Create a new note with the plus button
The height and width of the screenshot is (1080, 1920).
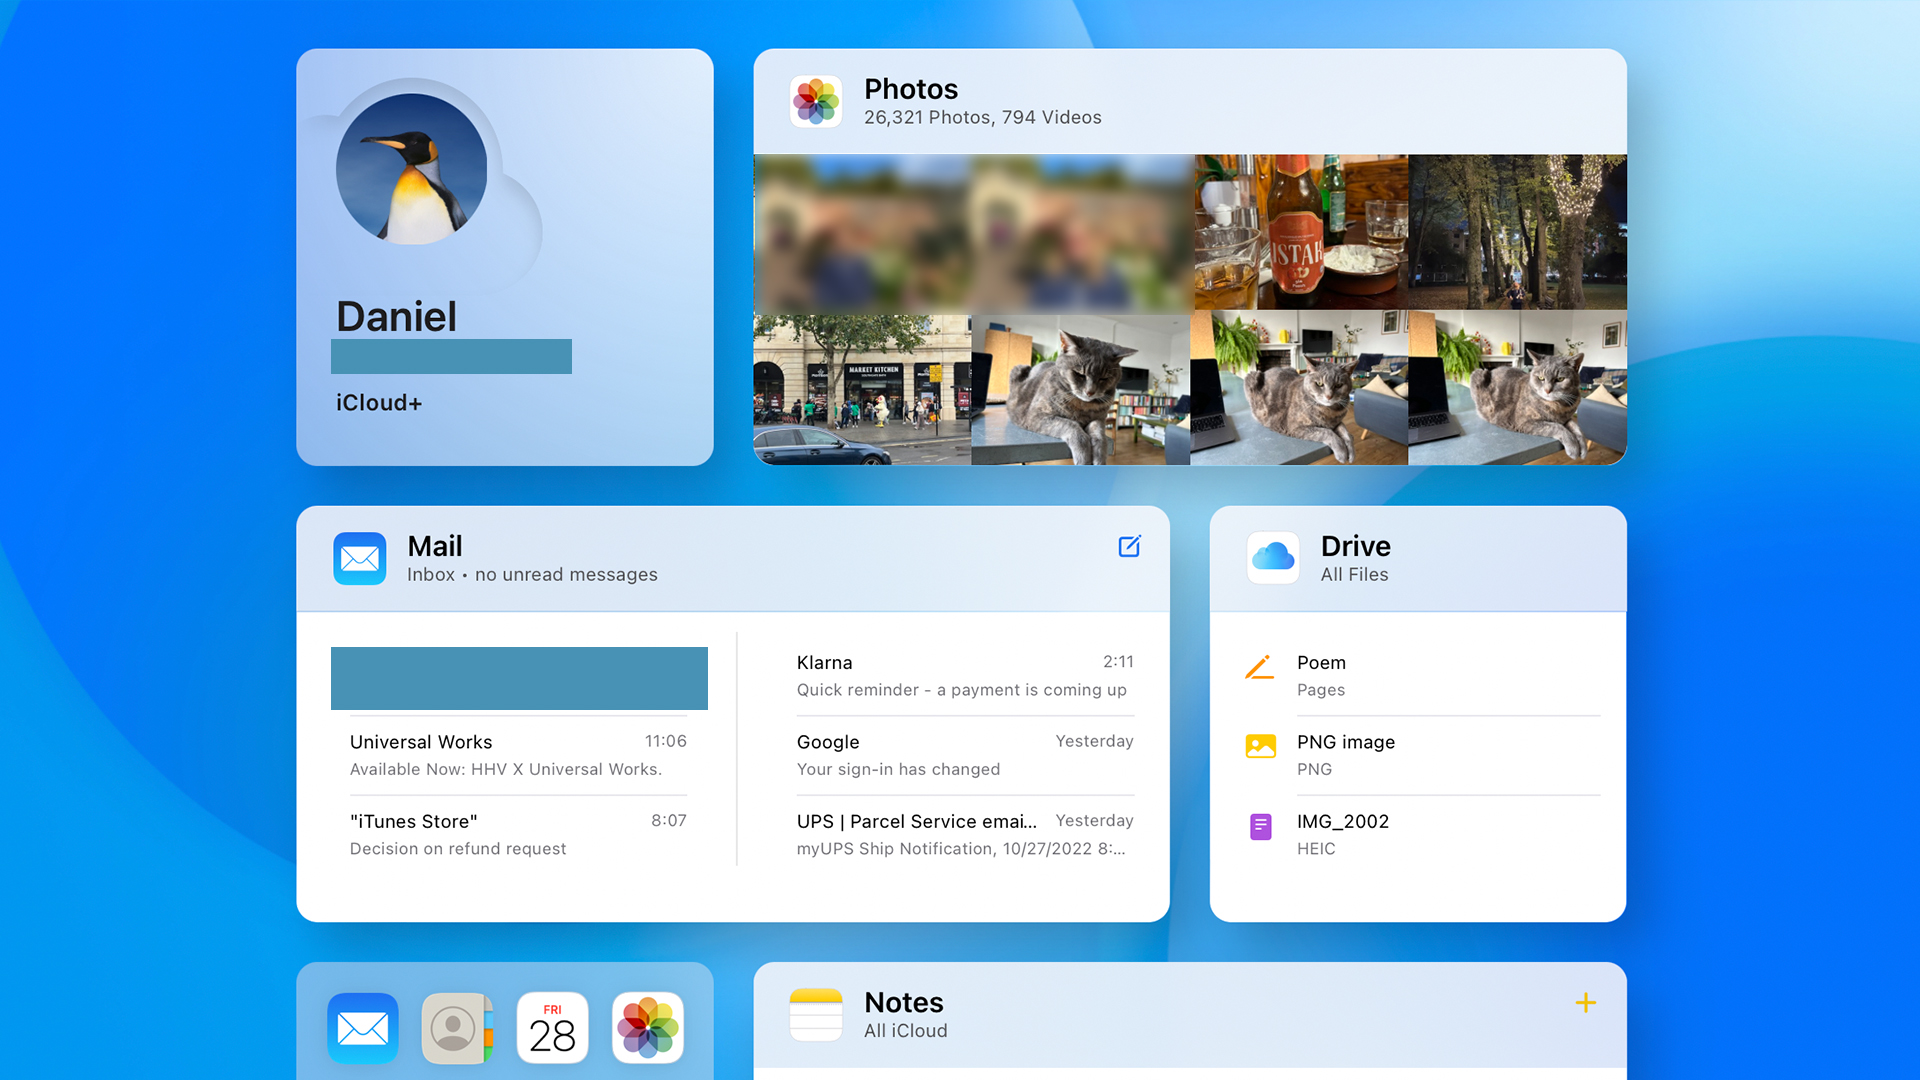pos(1586,1003)
